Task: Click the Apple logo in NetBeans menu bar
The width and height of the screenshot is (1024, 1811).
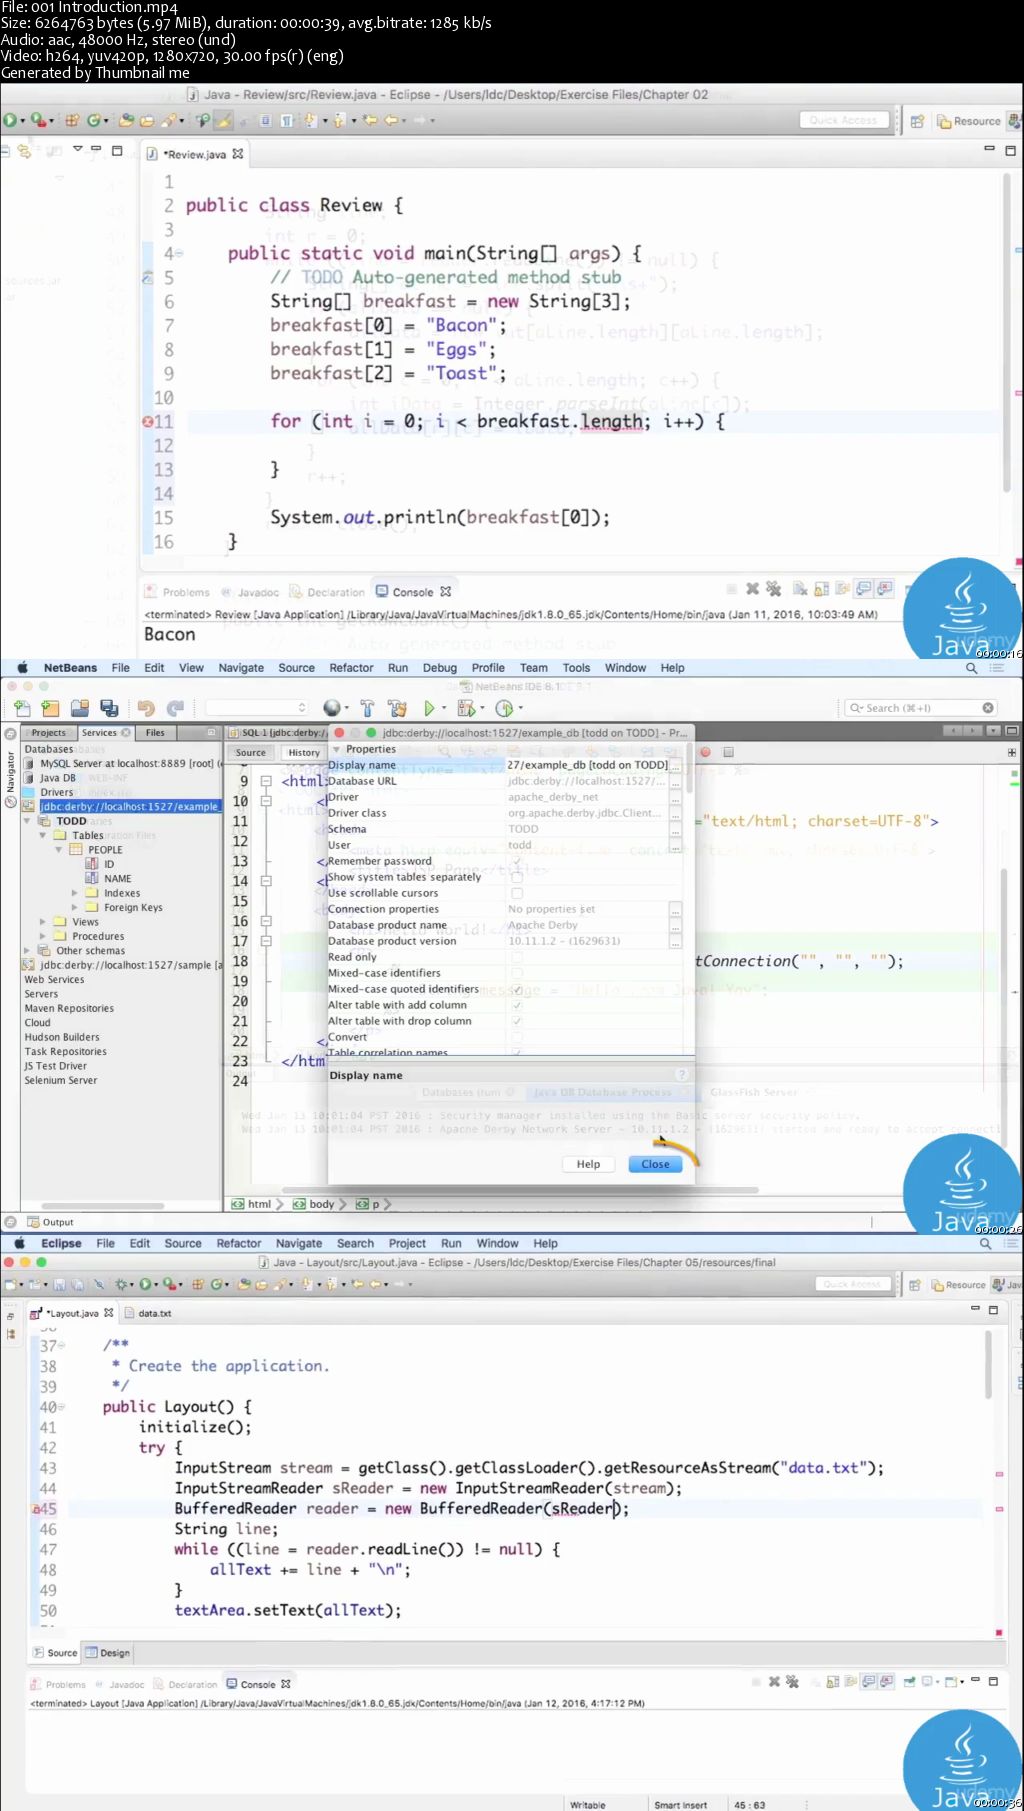Action: point(22,667)
